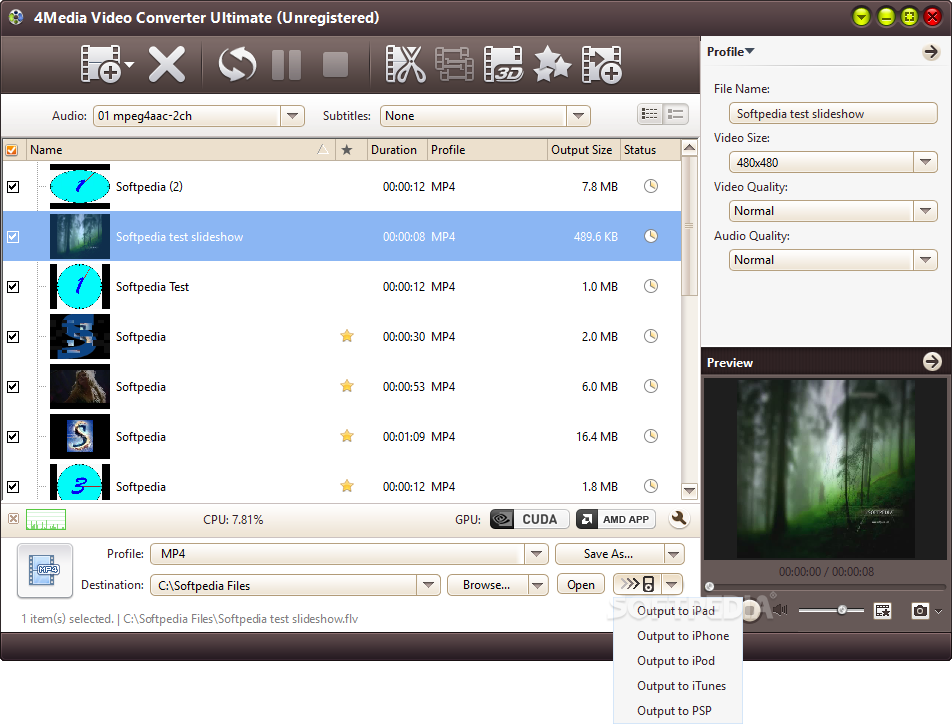Click output to device arrow icon

point(638,584)
